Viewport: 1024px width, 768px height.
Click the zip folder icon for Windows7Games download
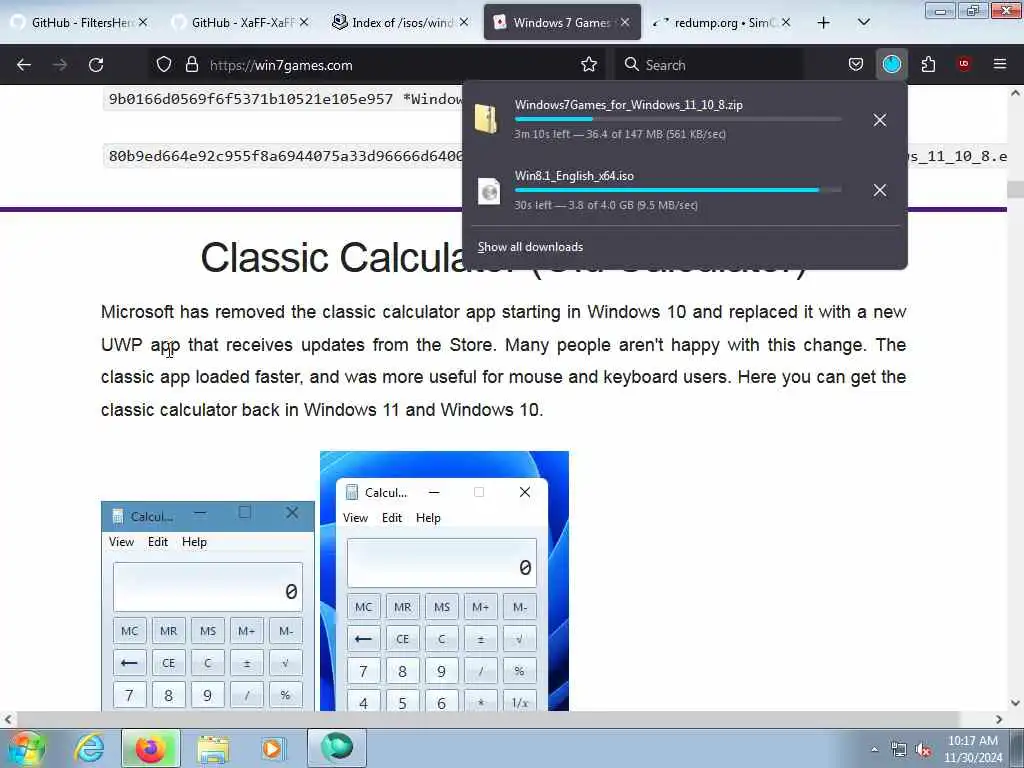487,119
